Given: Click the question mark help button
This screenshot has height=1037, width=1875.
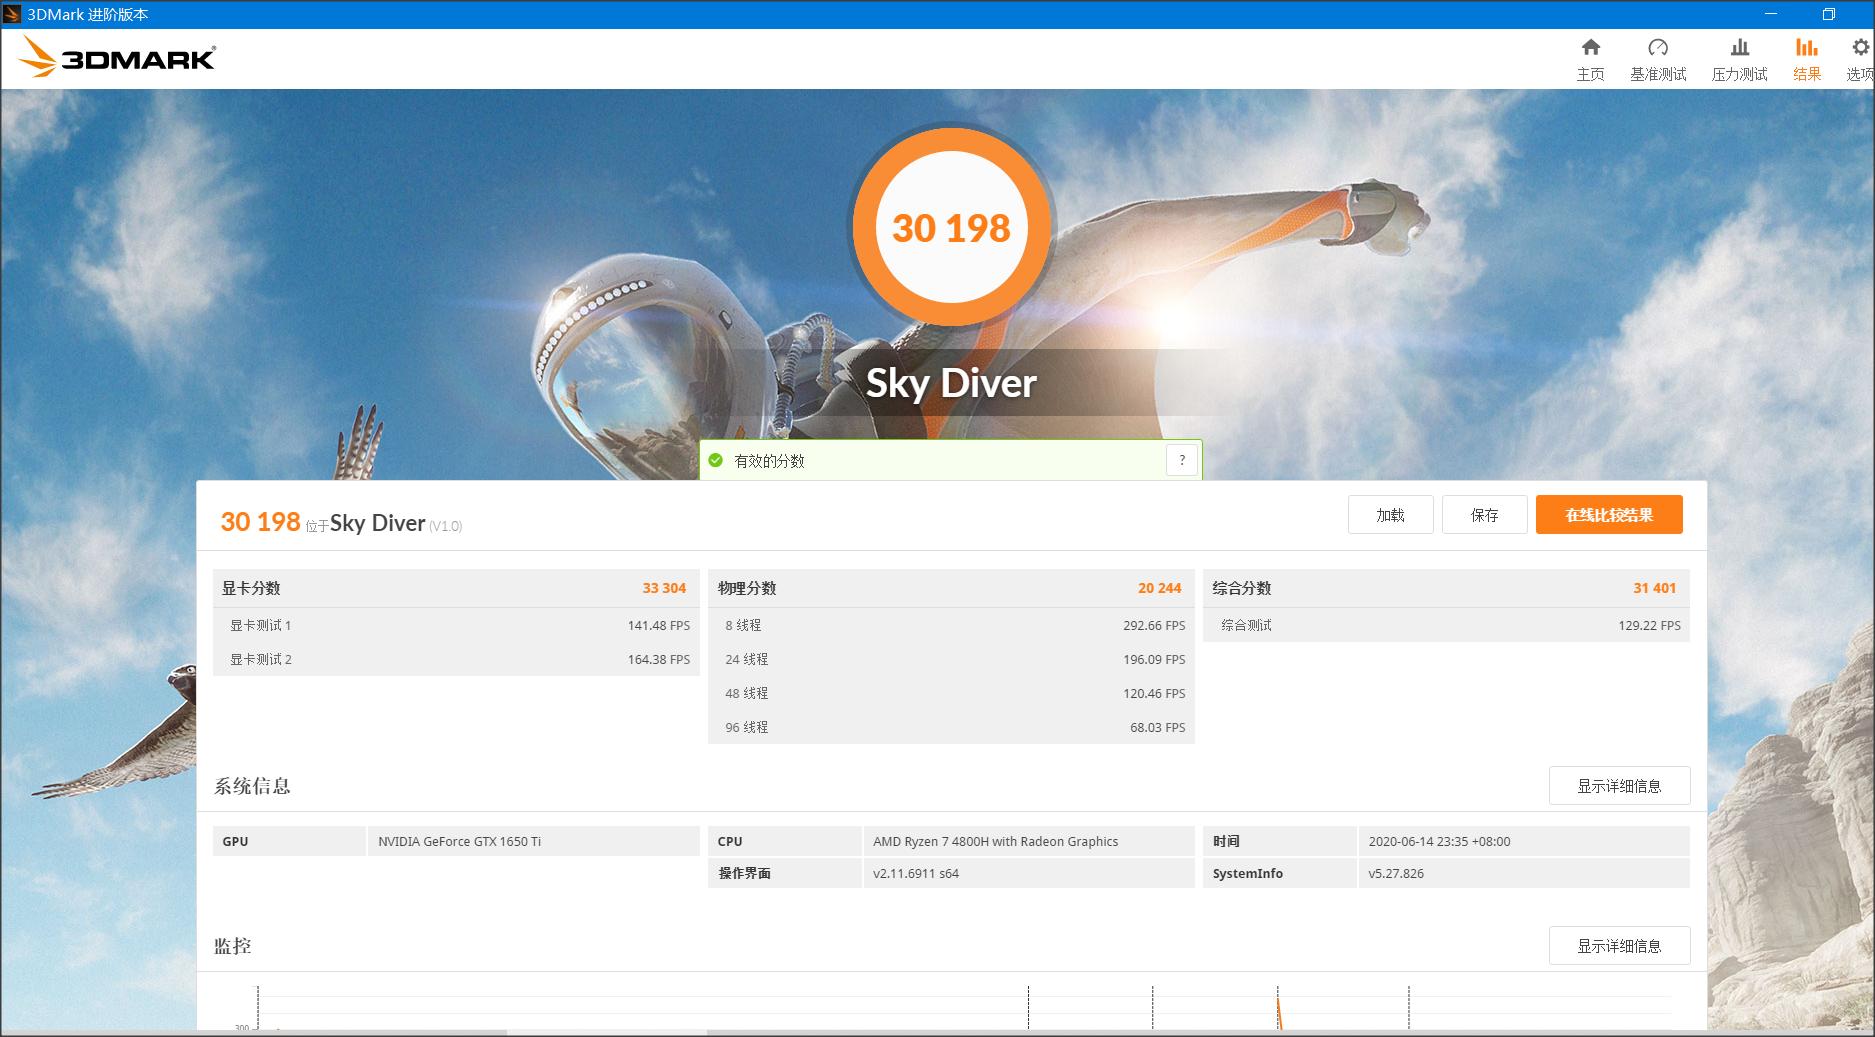Looking at the screenshot, I should pyautogui.click(x=1182, y=460).
